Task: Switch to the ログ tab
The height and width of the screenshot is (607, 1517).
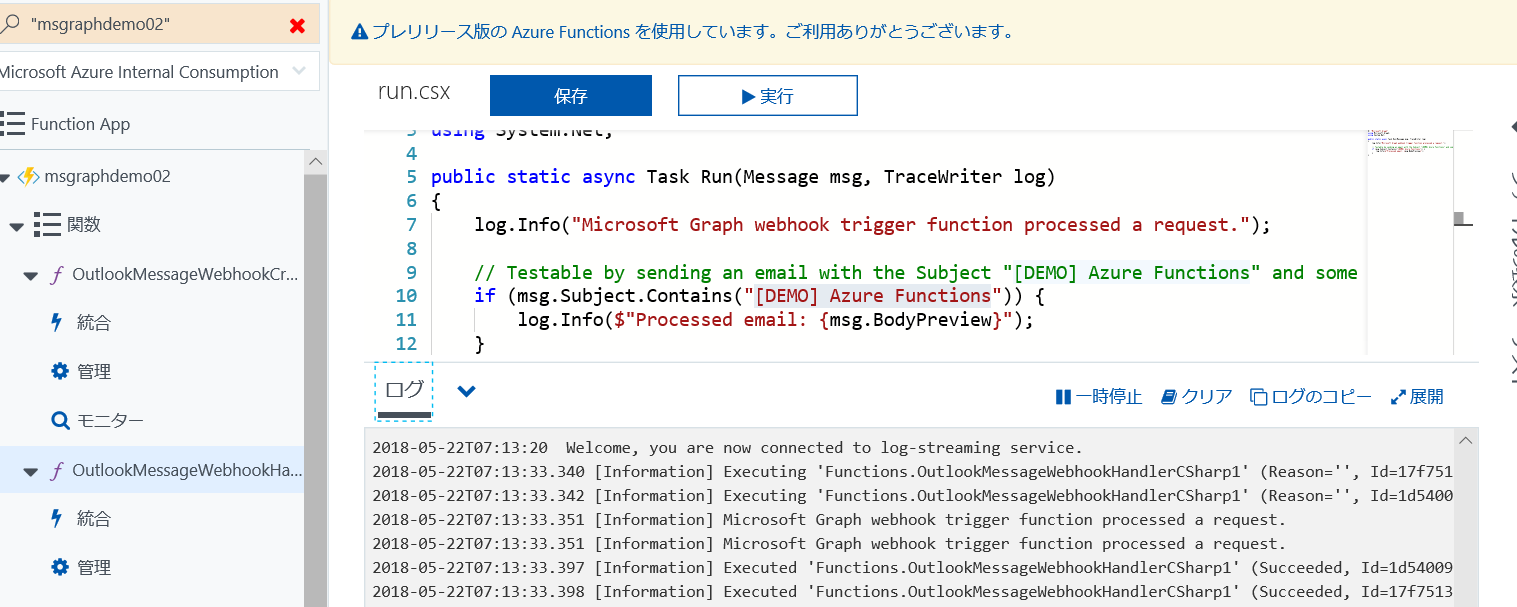Action: point(403,390)
